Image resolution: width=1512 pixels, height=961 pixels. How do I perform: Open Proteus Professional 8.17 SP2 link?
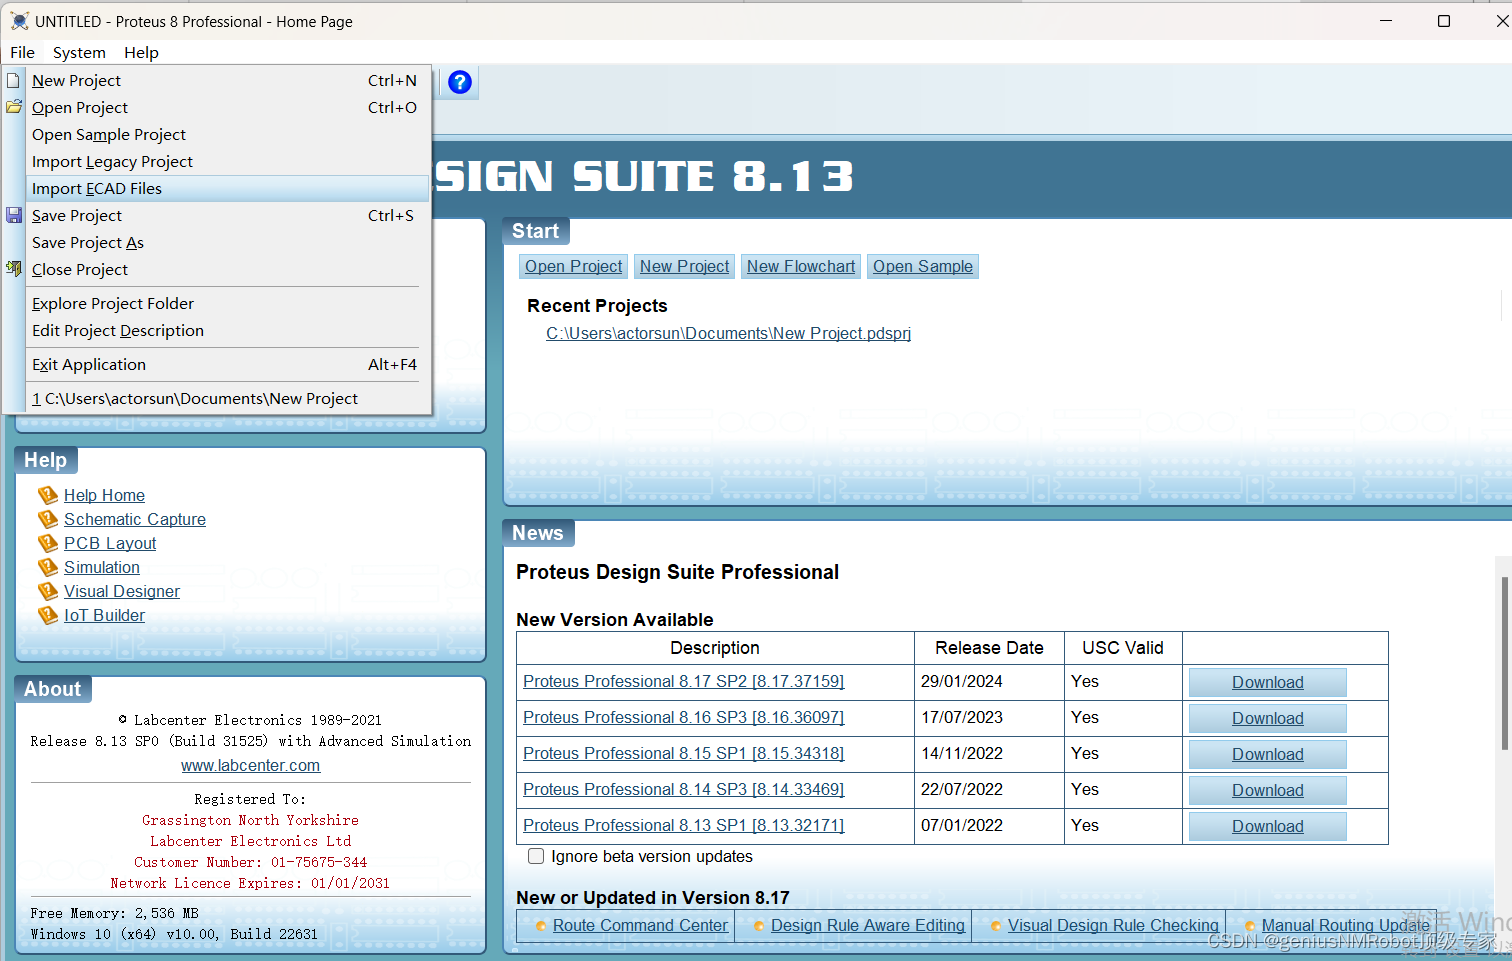point(683,681)
